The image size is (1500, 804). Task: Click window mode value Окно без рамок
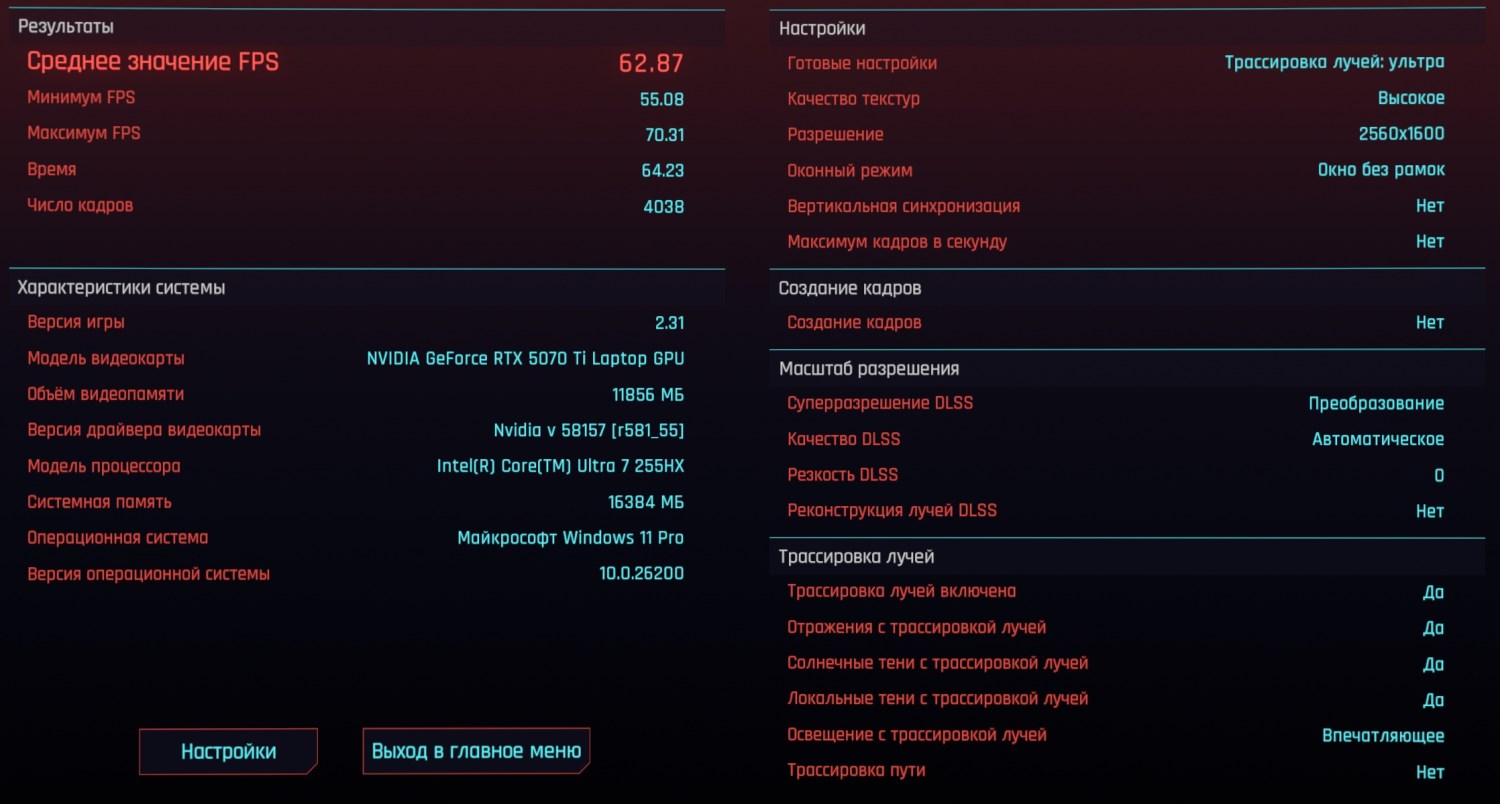(x=1381, y=170)
